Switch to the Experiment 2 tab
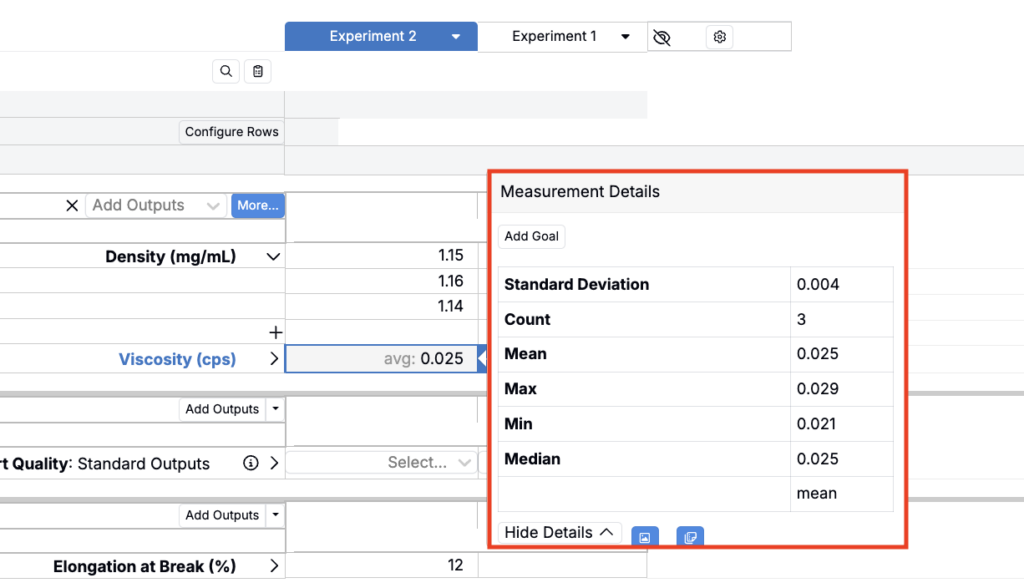The image size is (1024, 588). (372, 37)
